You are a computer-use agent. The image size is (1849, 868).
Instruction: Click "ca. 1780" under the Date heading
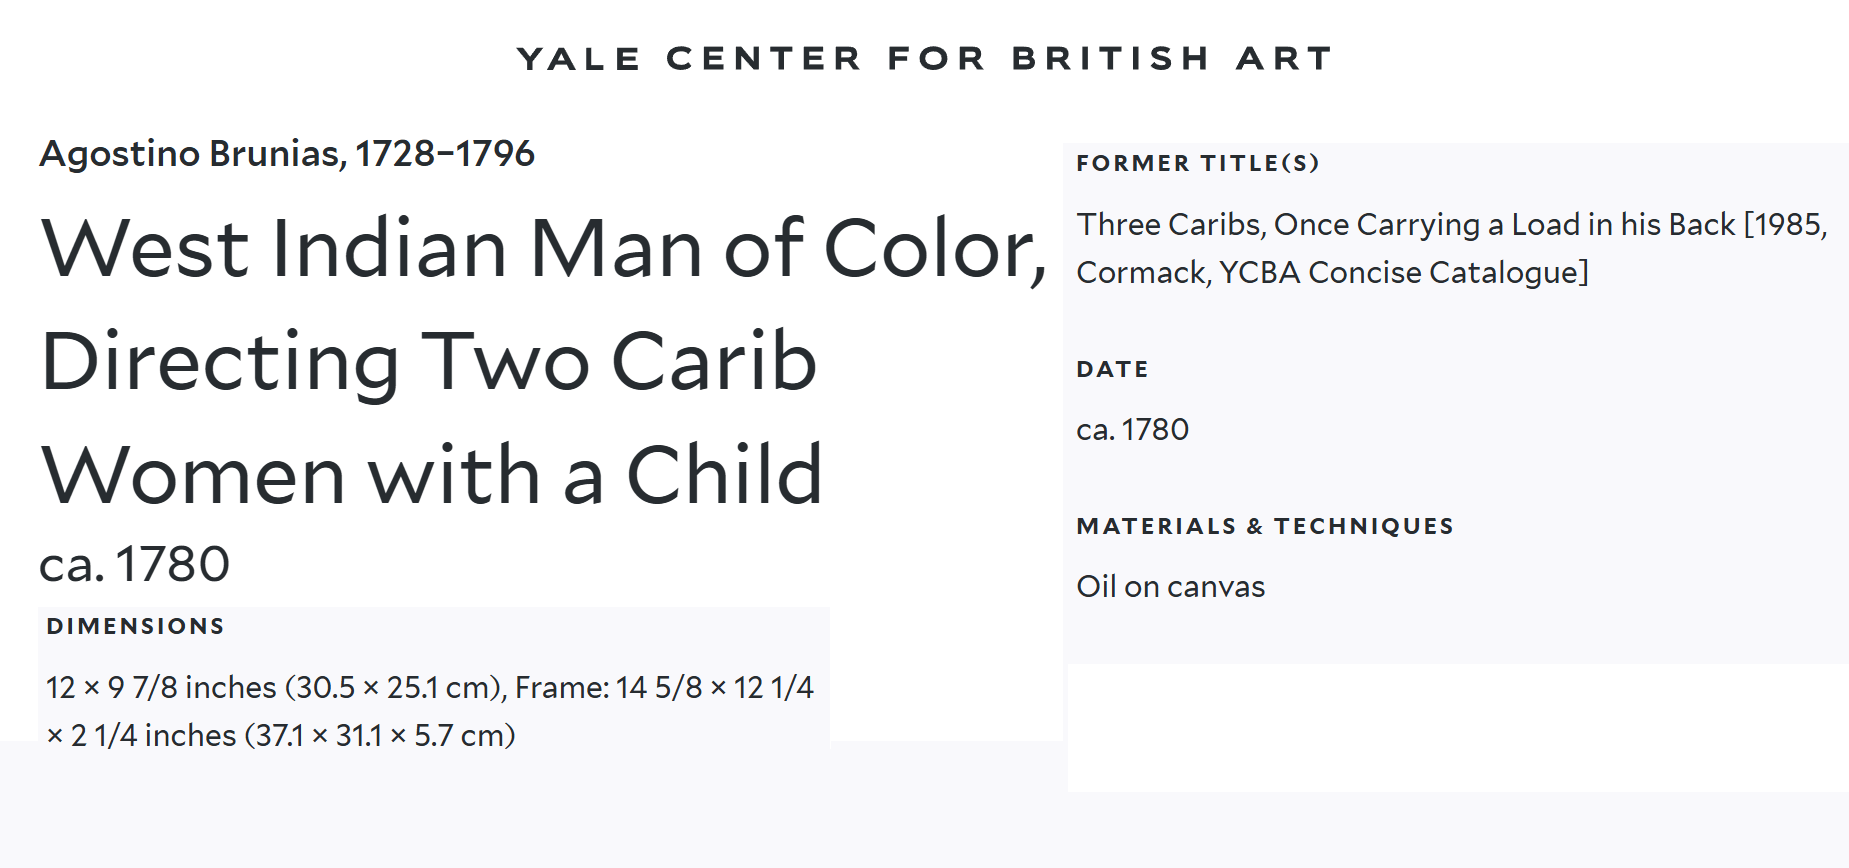(1132, 430)
